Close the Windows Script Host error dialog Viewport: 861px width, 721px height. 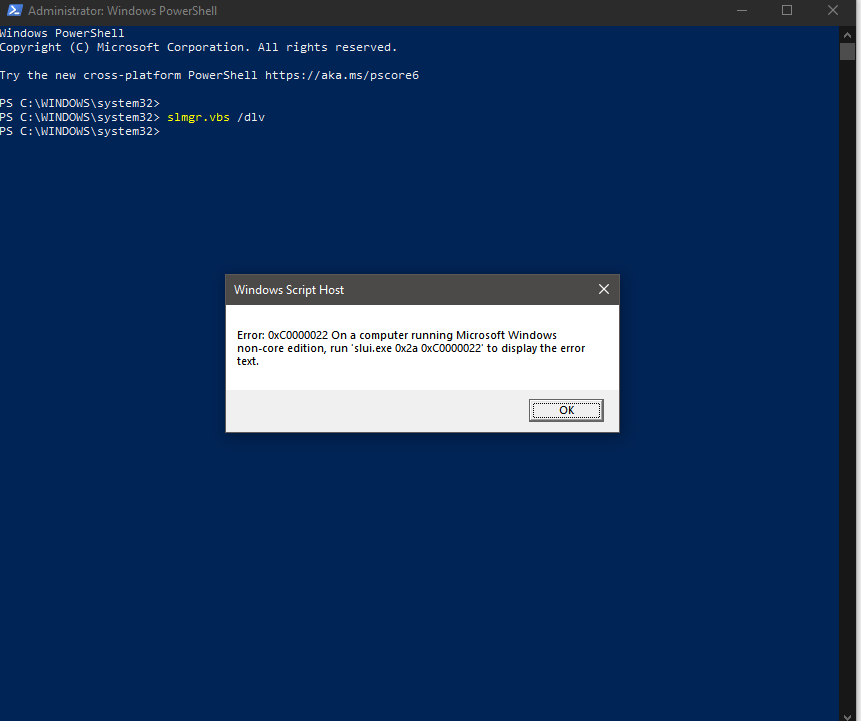[603, 289]
